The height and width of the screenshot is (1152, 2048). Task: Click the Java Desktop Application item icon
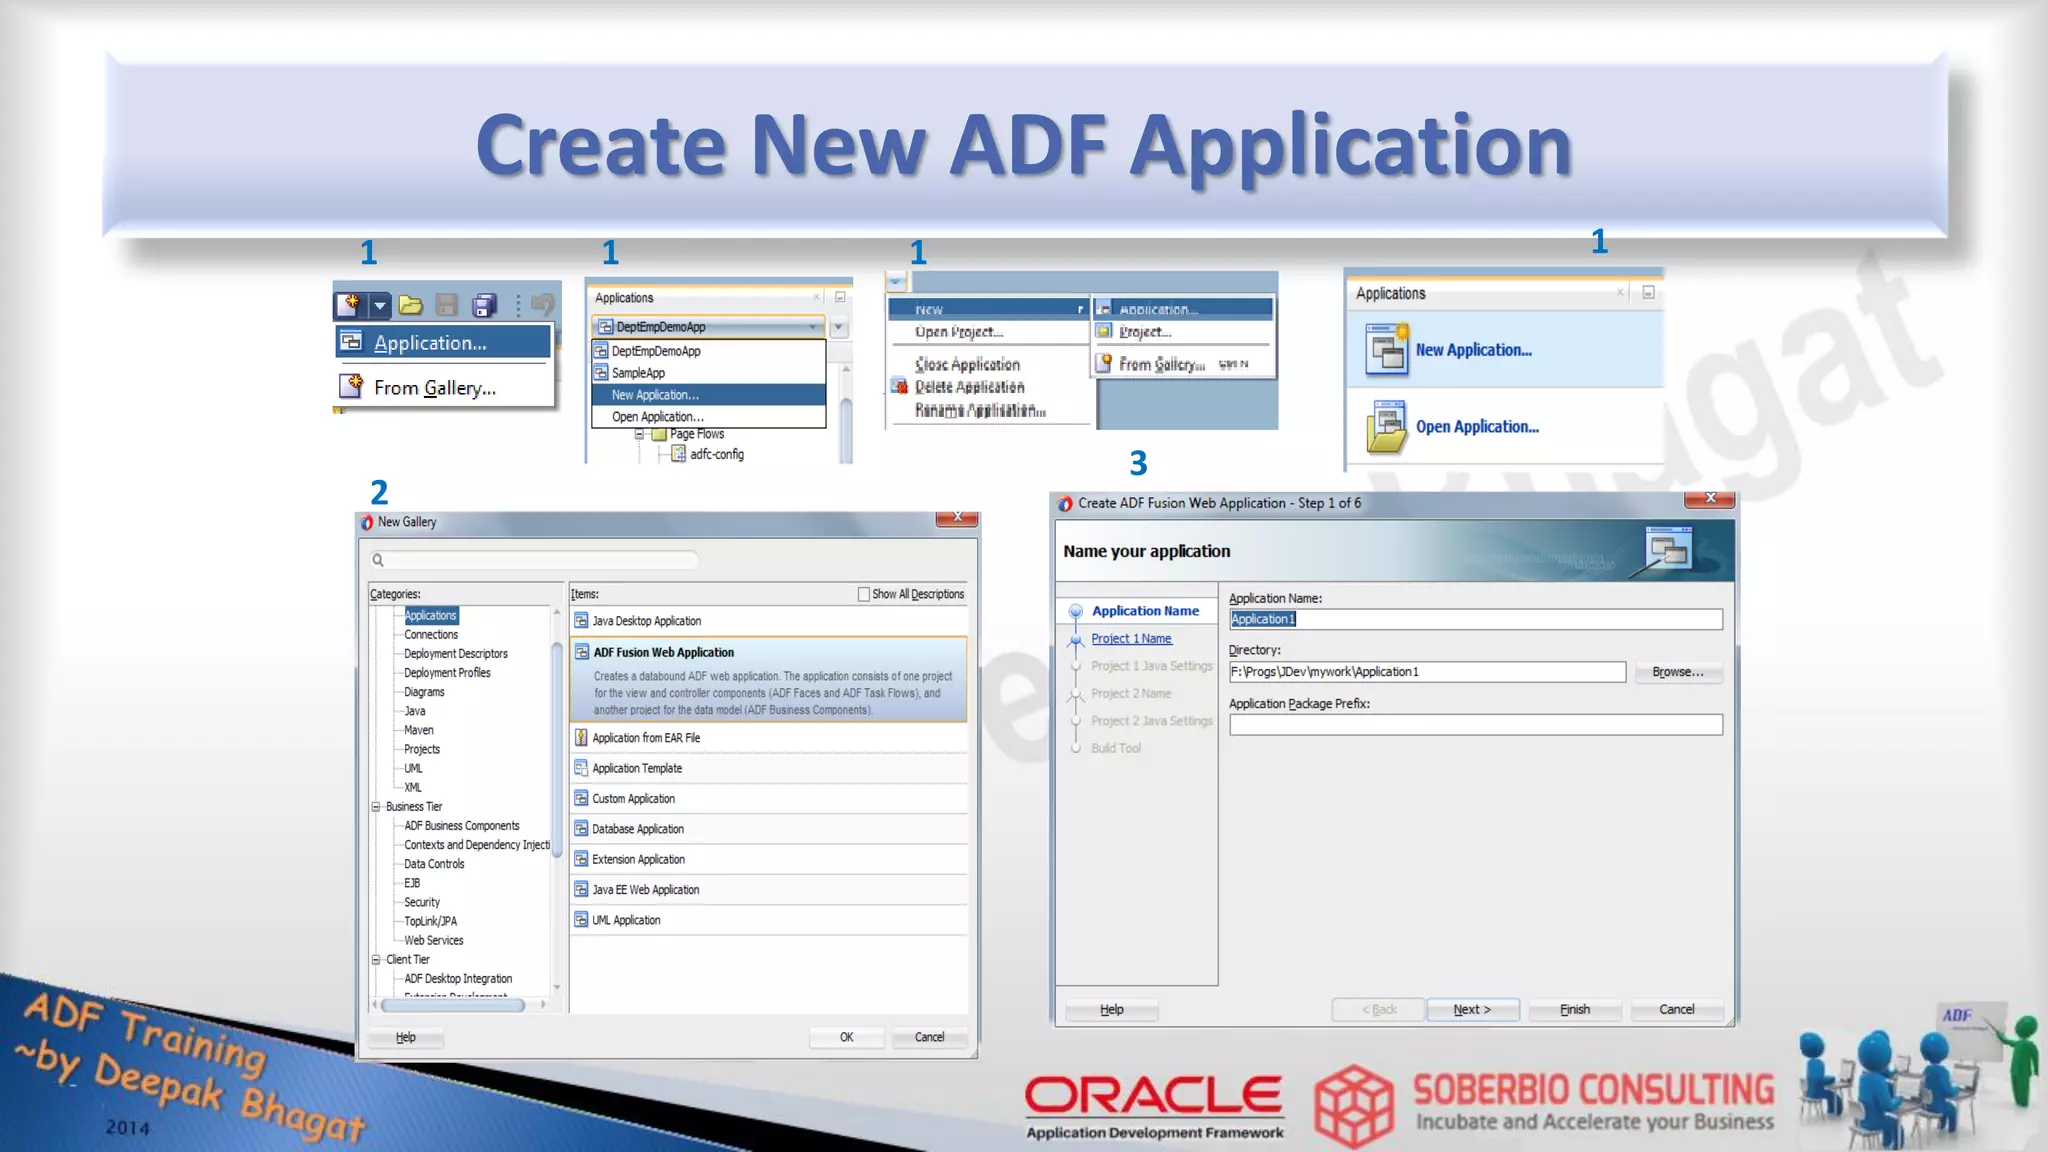[581, 621]
